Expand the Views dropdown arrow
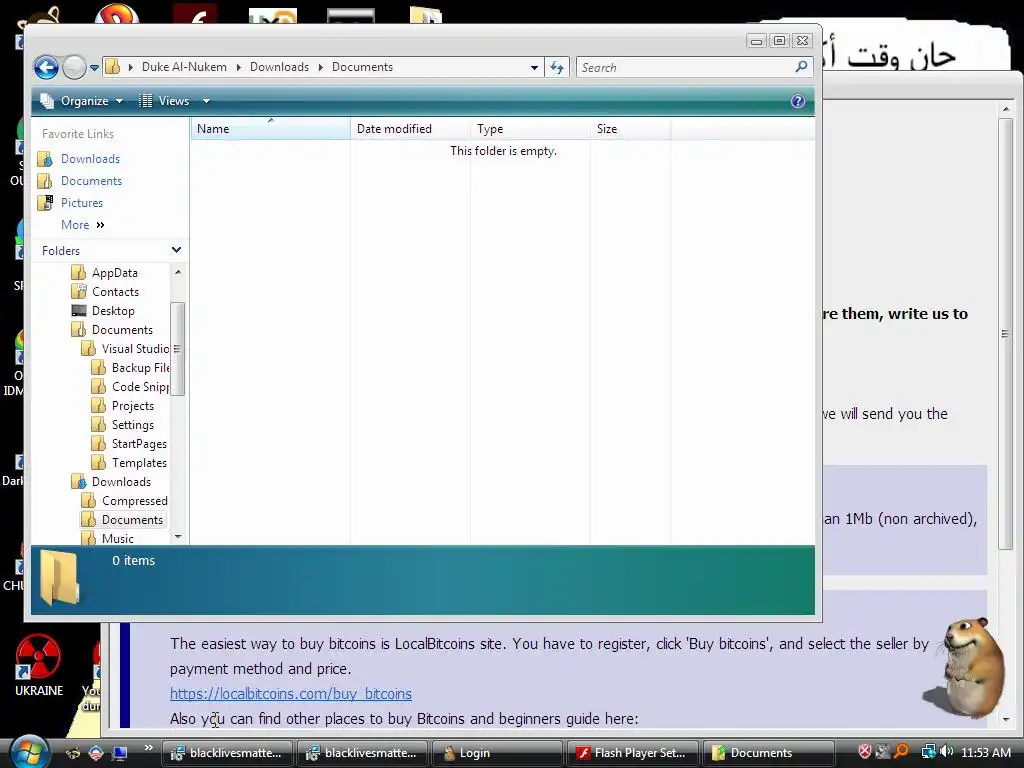 coord(206,101)
